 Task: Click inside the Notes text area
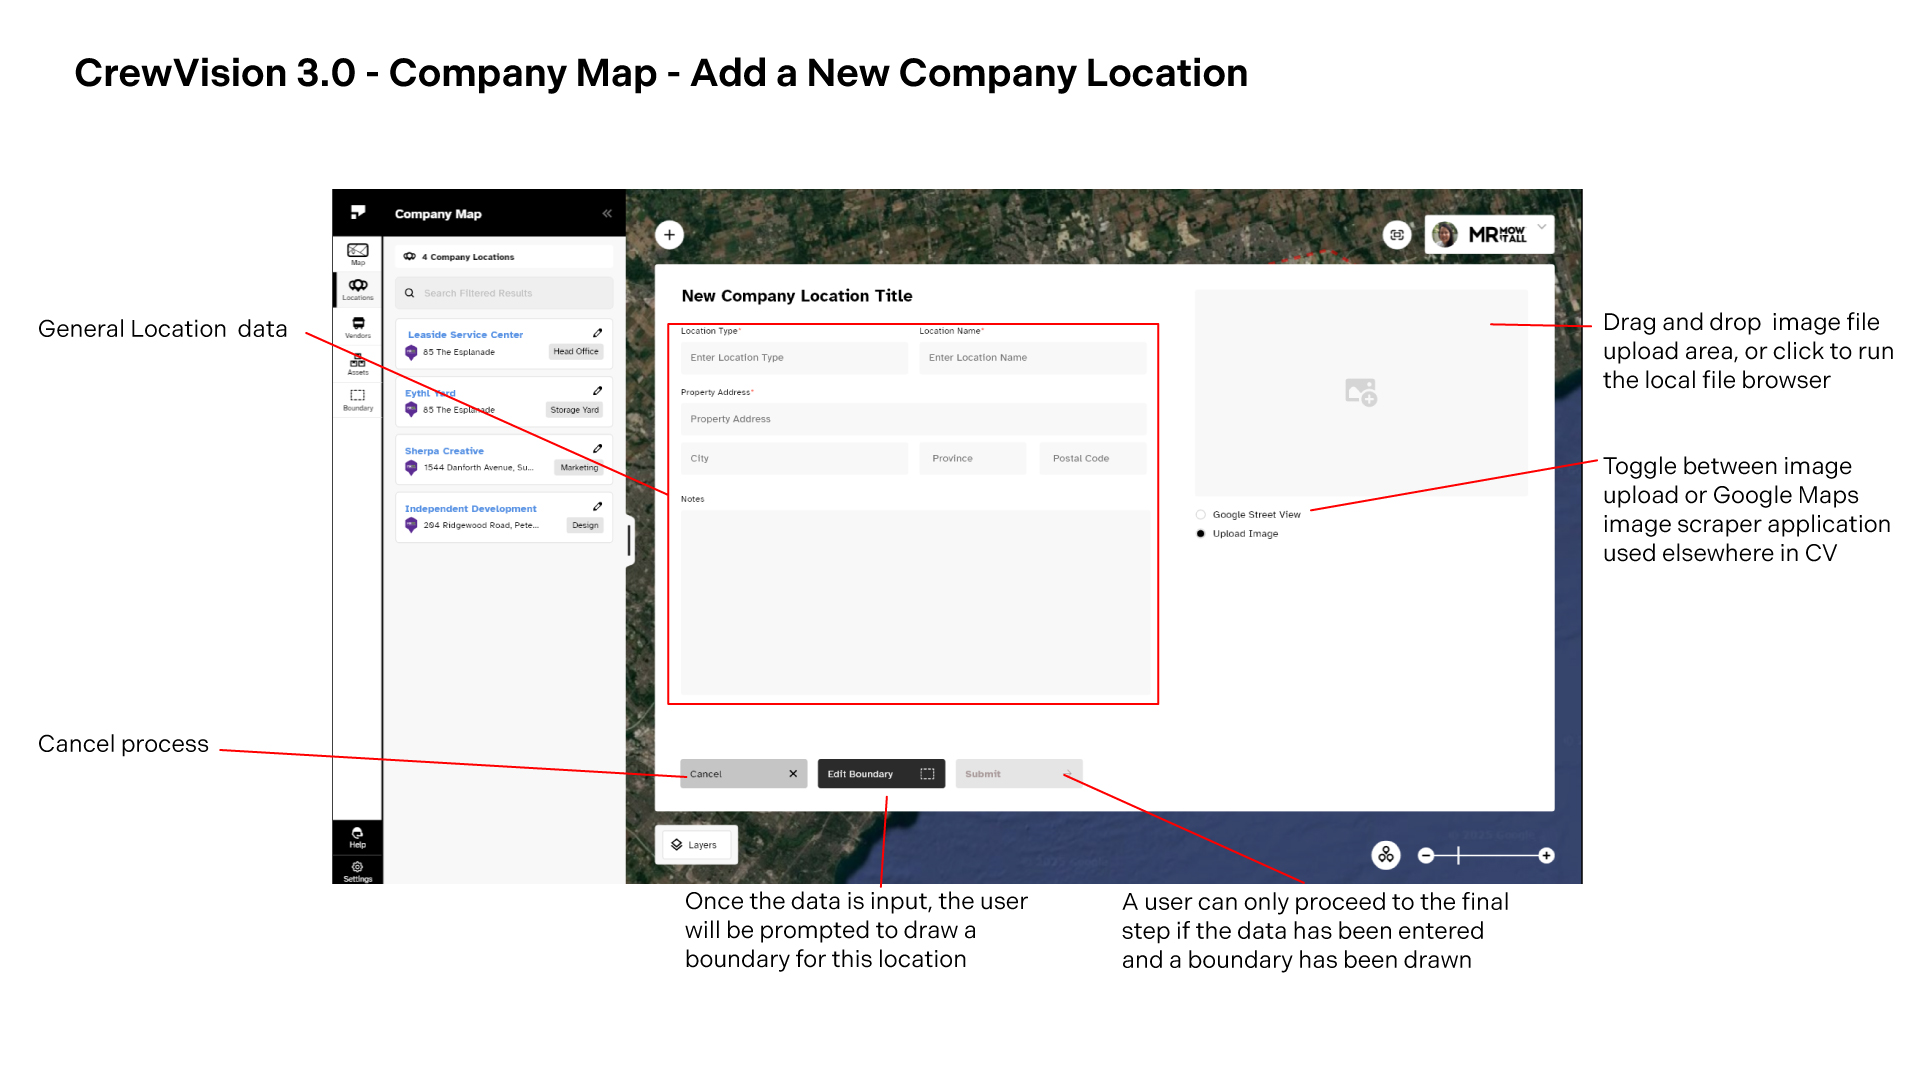[915, 602]
